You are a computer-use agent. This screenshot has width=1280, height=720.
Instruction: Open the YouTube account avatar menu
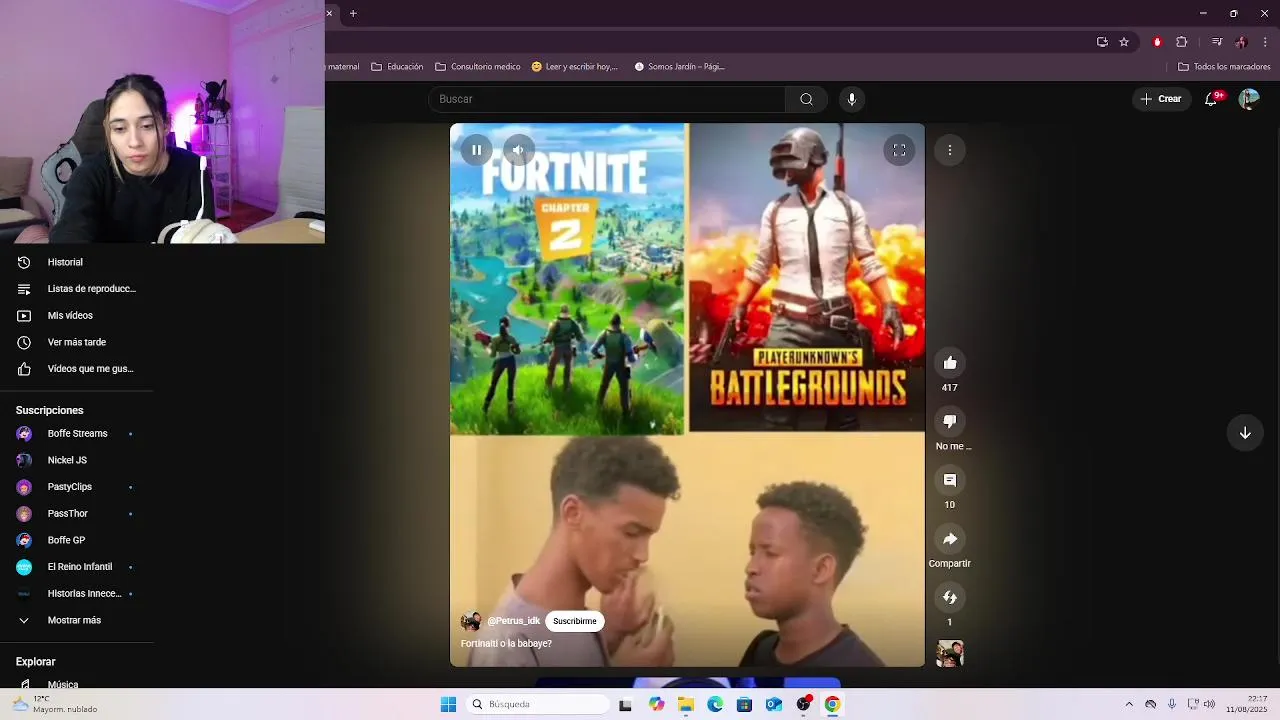pos(1249,99)
